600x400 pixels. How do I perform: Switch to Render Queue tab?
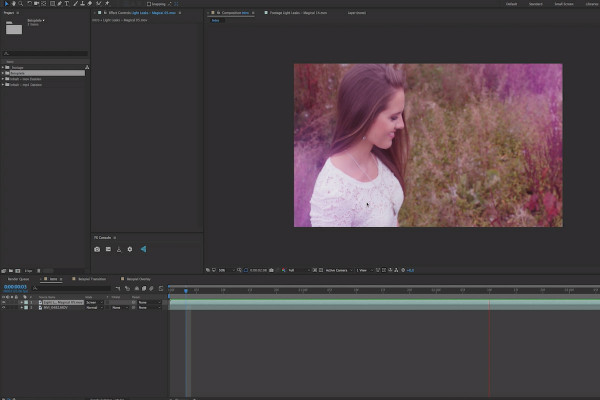point(18,279)
